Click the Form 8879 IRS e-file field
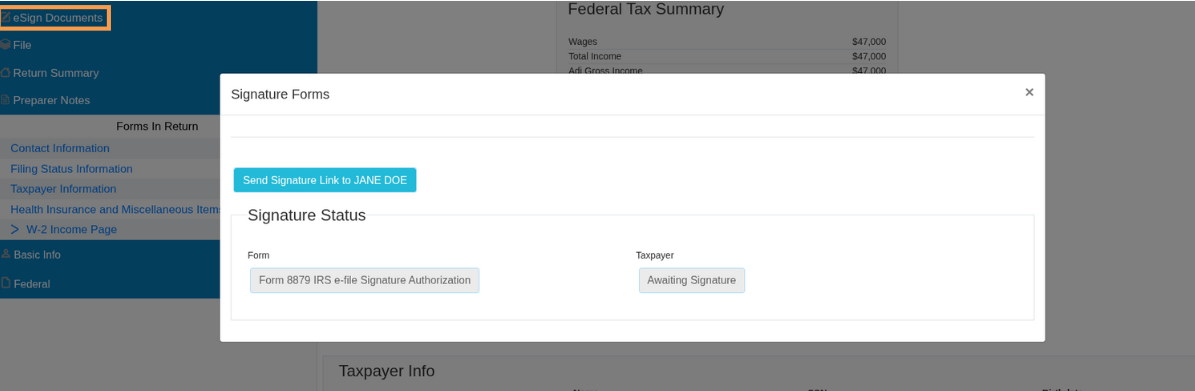The width and height of the screenshot is (1195, 391). tap(364, 280)
